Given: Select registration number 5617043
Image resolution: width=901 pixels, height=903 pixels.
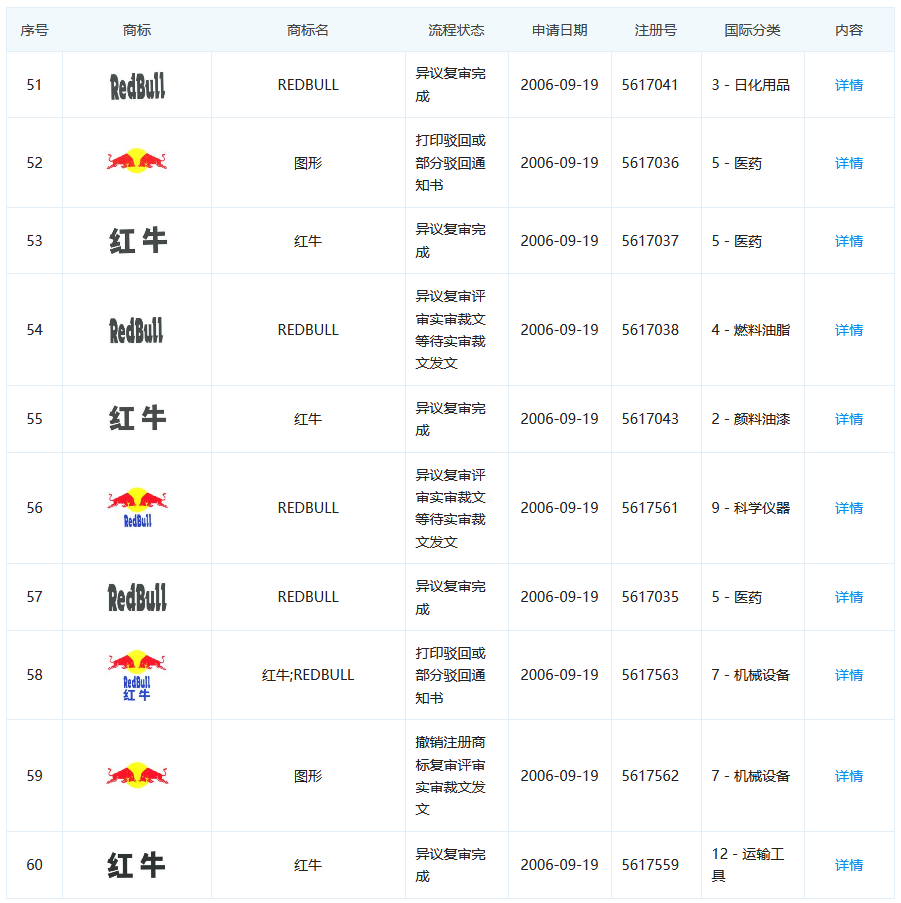Looking at the screenshot, I should click(x=650, y=419).
